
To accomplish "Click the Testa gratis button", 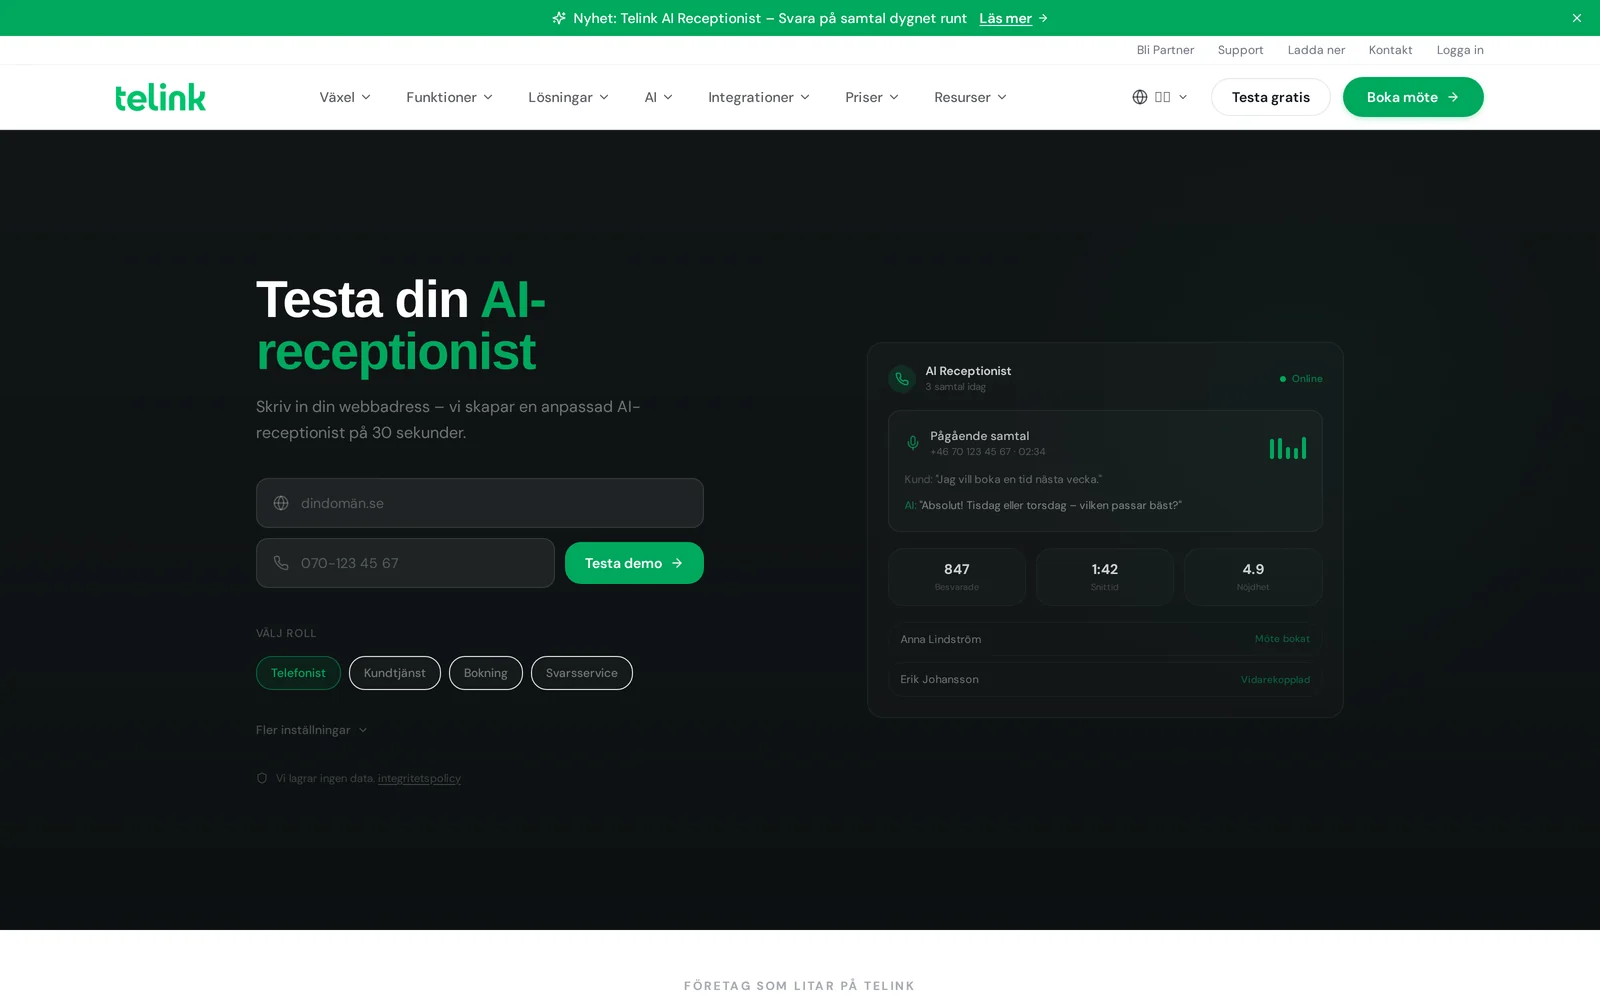I will [1270, 97].
